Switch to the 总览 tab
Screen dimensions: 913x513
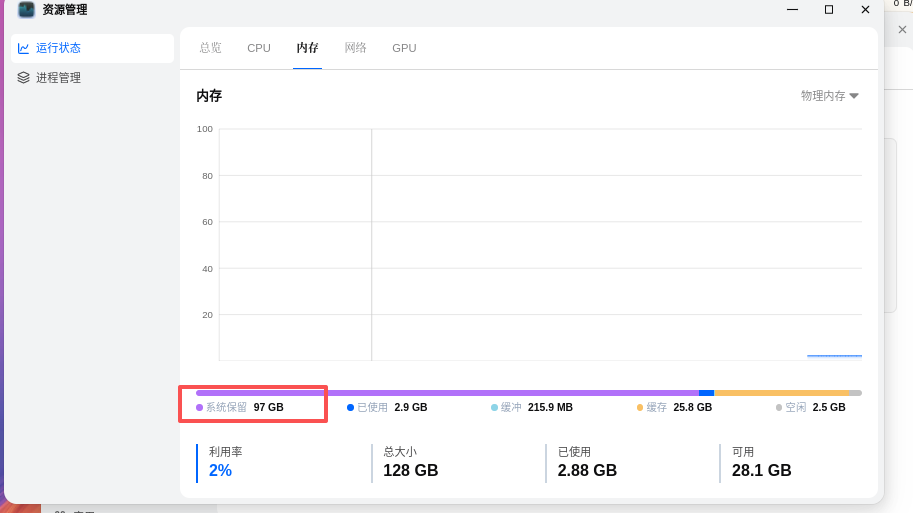(x=210, y=48)
